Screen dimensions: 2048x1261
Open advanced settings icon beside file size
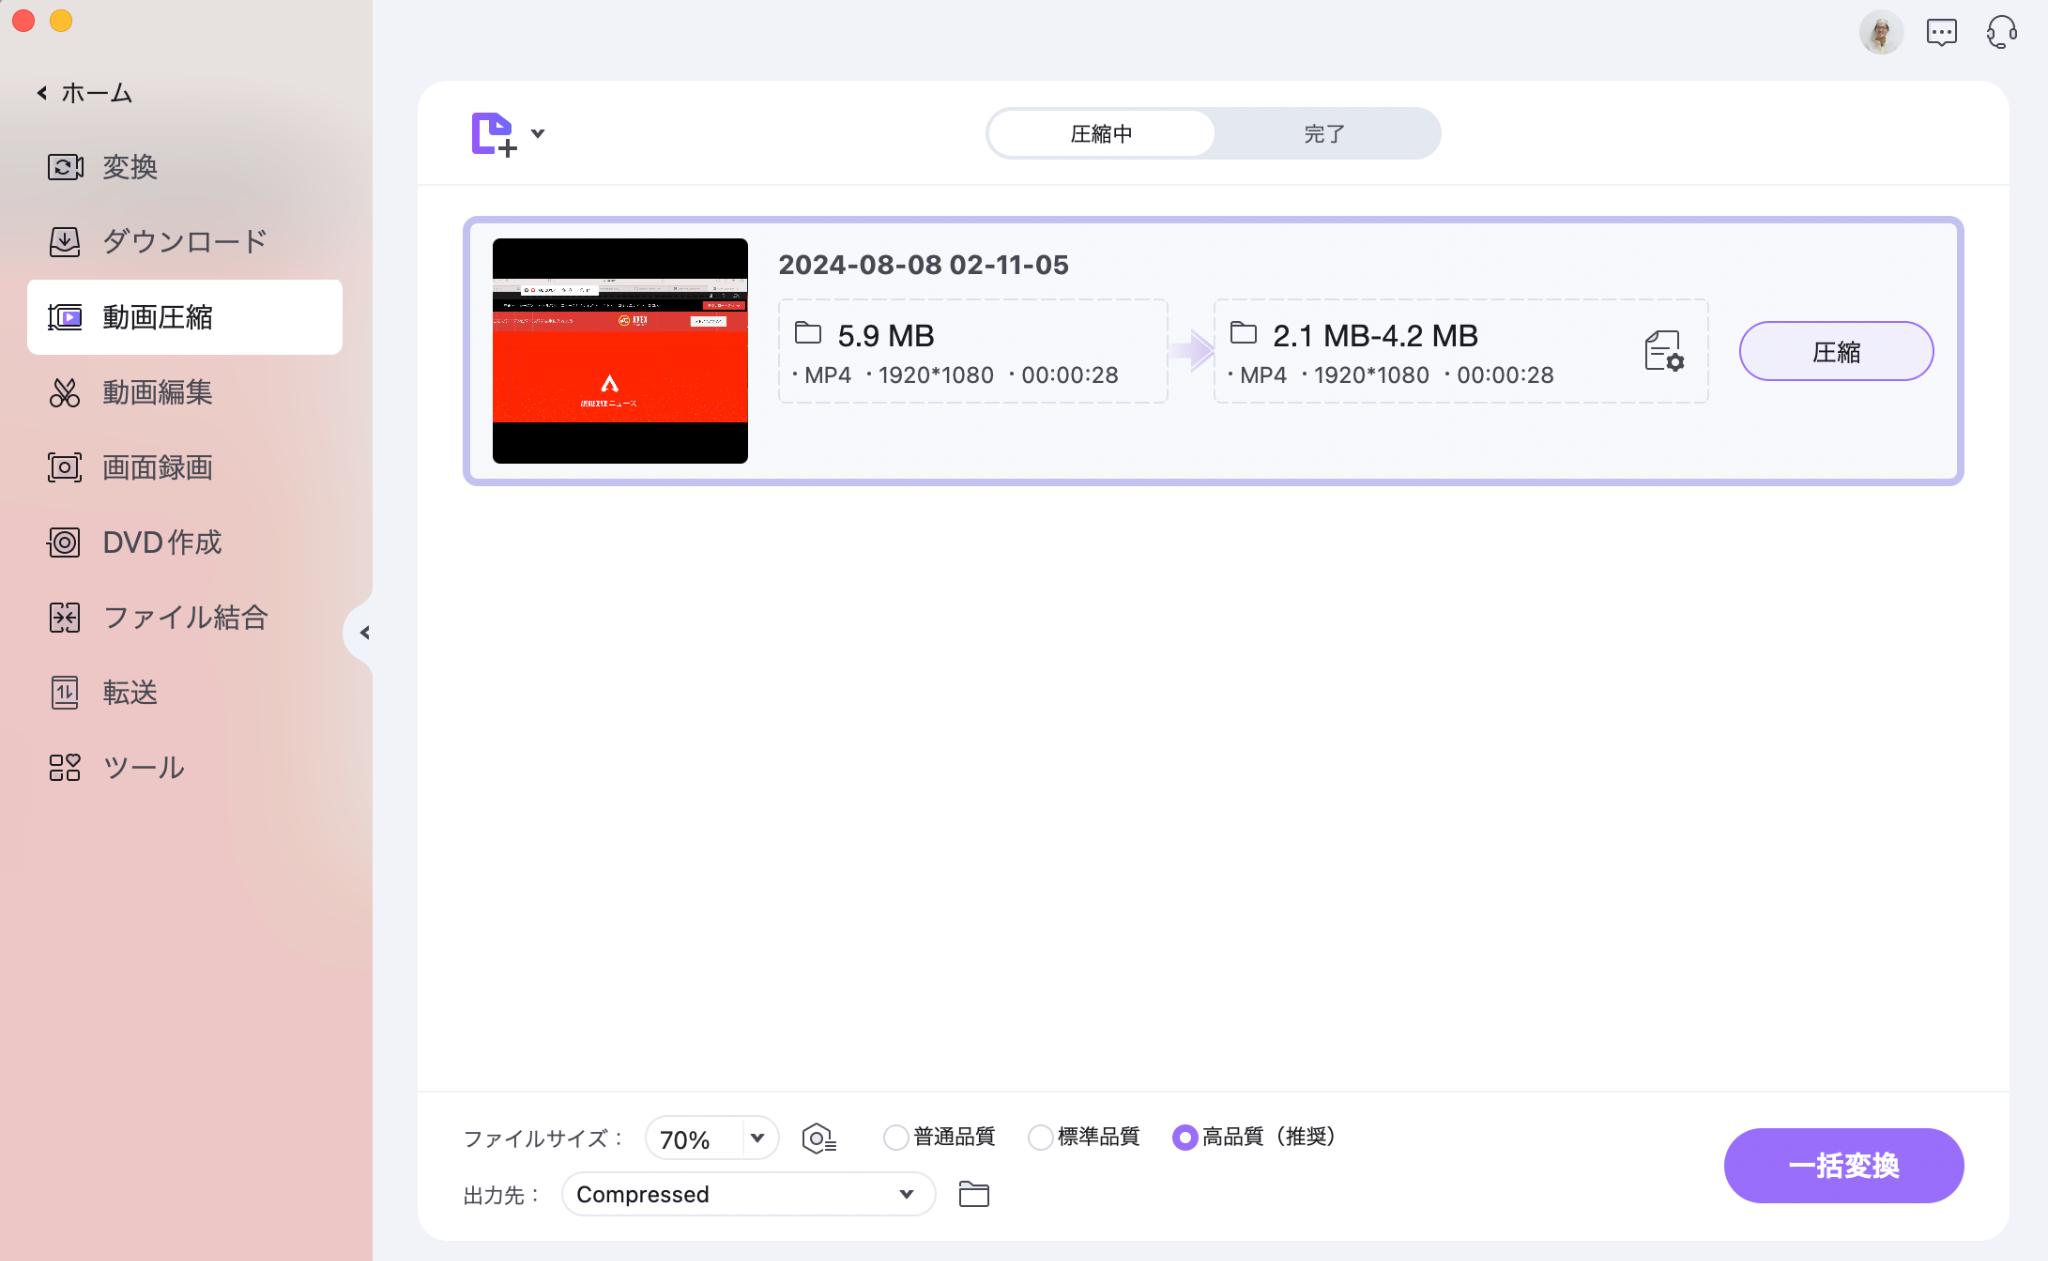pyautogui.click(x=819, y=1138)
